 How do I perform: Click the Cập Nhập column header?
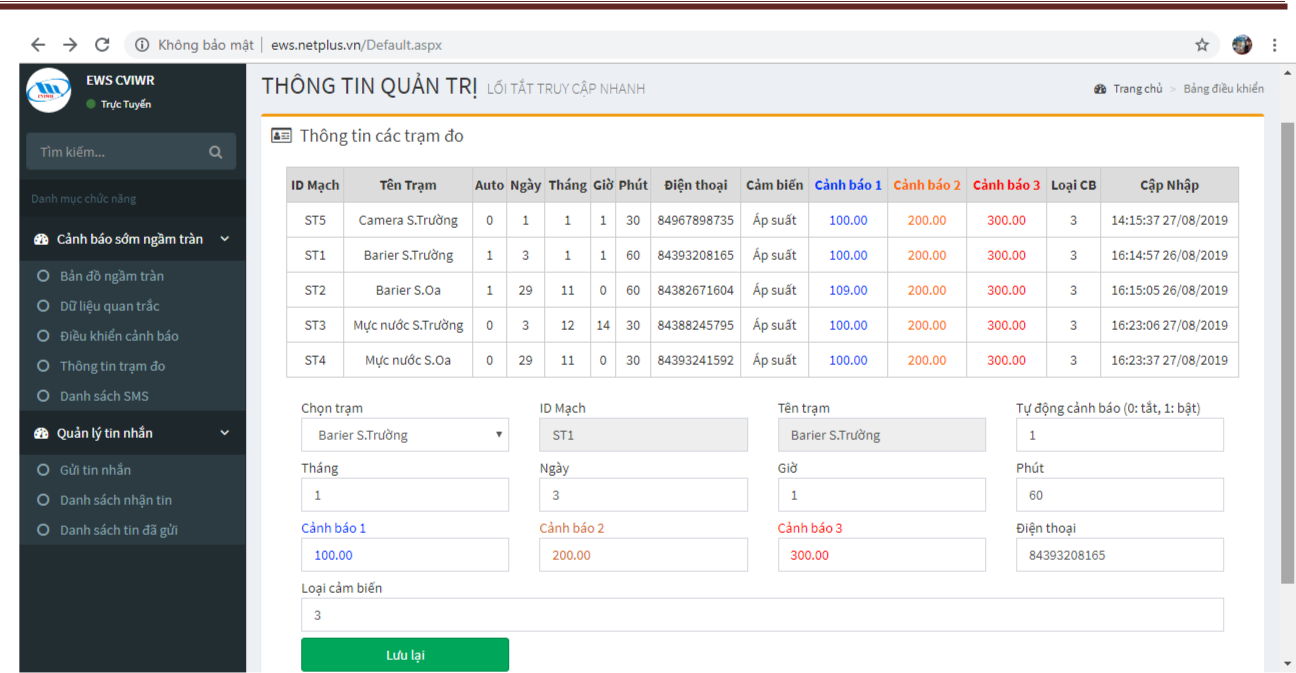[x=1169, y=185]
